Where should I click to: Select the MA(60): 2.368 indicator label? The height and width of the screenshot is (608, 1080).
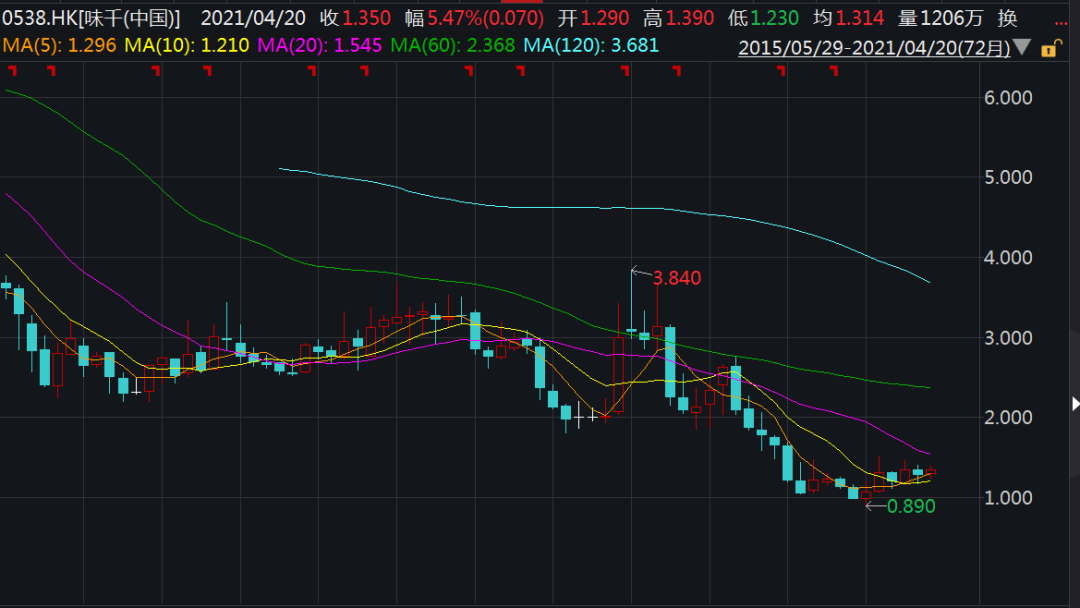click(x=453, y=45)
